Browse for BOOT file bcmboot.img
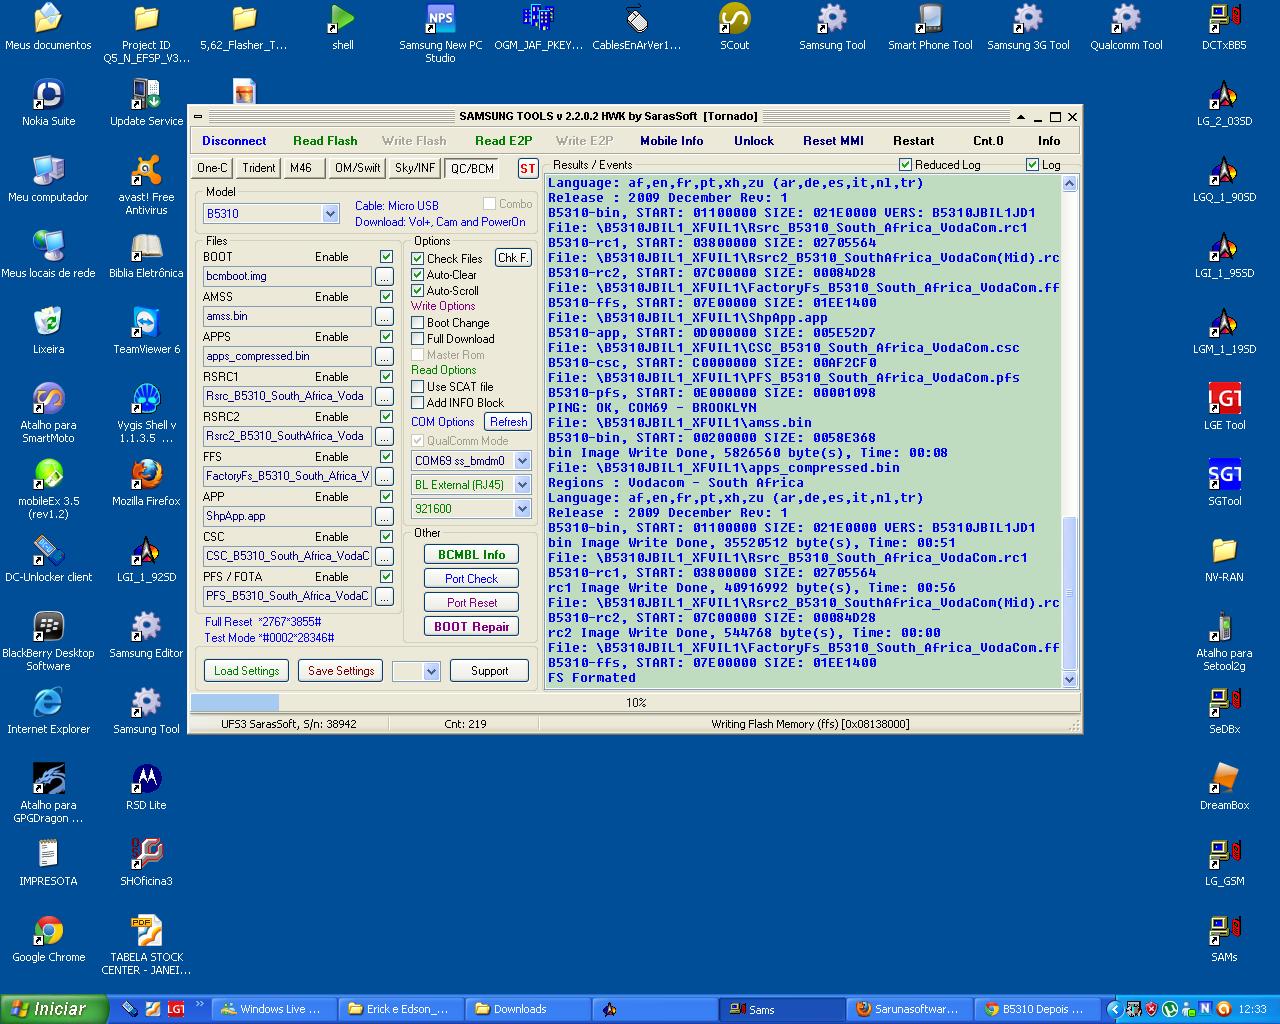Image resolution: width=1280 pixels, height=1024 pixels. (x=384, y=276)
